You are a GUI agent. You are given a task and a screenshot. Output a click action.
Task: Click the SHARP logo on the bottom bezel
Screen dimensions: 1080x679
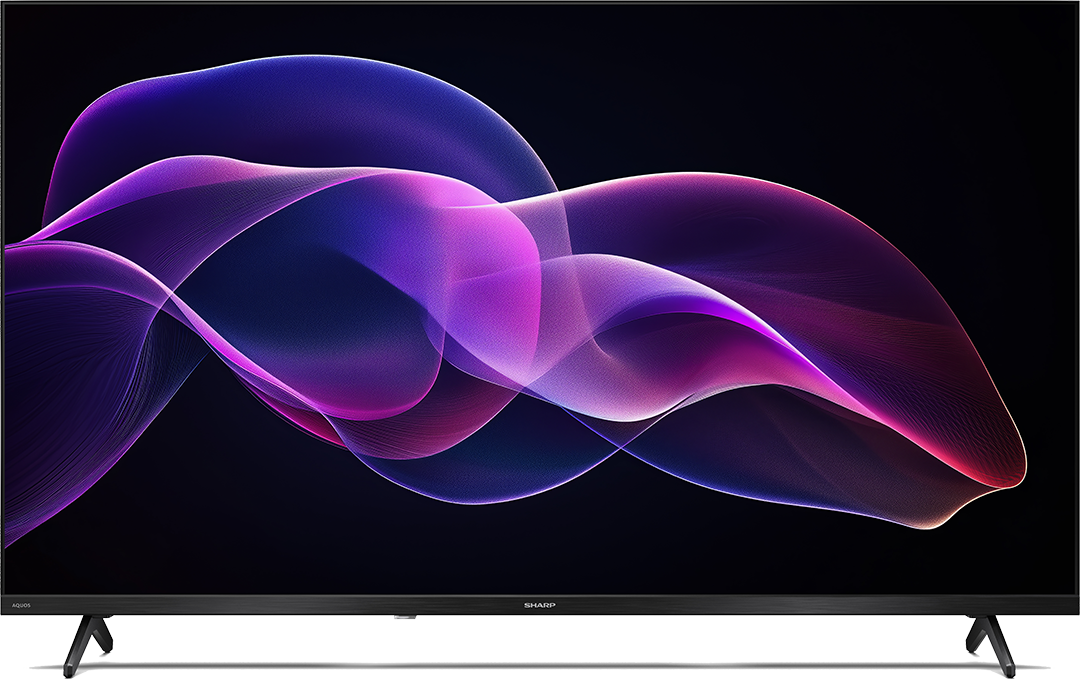tap(540, 605)
